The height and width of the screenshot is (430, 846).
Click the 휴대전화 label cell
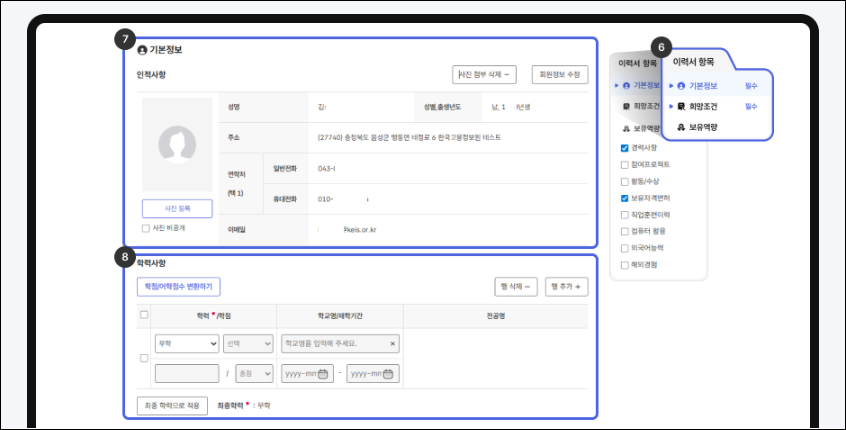(285, 199)
